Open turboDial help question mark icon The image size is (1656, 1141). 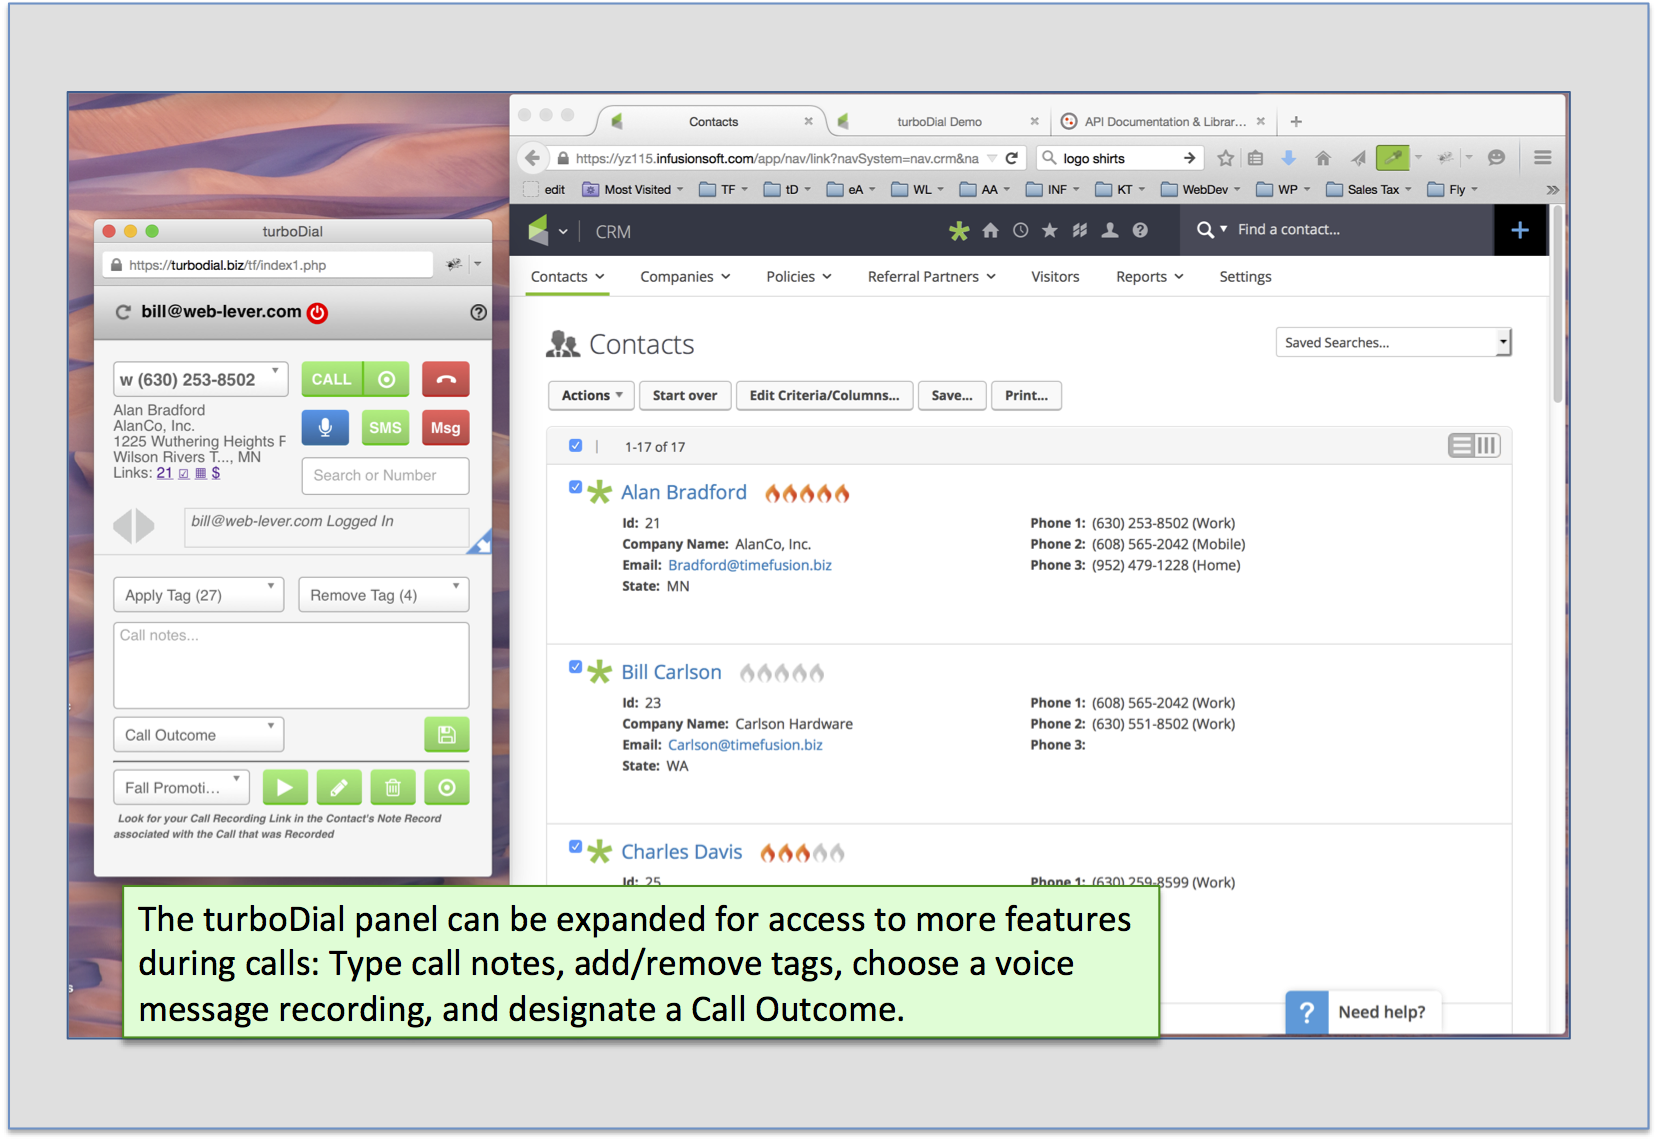tap(479, 312)
